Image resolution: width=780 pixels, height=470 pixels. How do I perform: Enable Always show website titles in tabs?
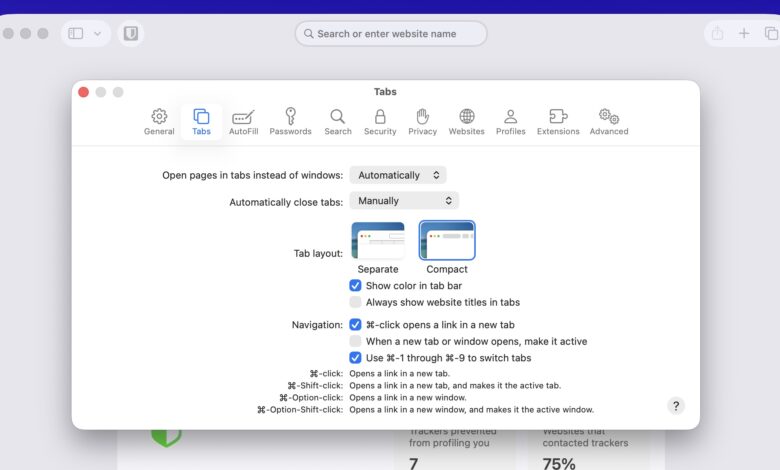(x=355, y=302)
